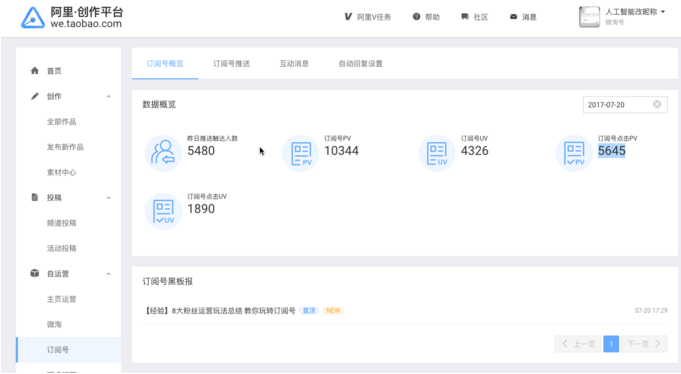Image resolution: width=681 pixels, height=374 pixels.
Task: Click the 帮助 question mark icon
Action: click(x=417, y=17)
